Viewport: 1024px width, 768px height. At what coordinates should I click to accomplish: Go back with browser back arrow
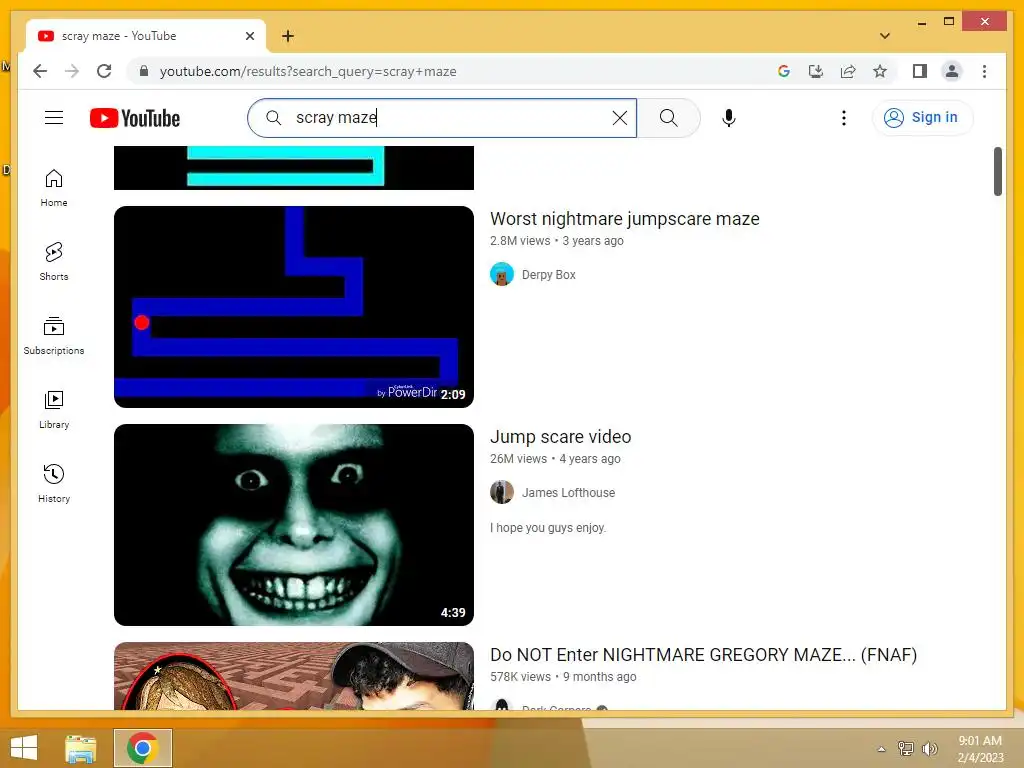tap(40, 71)
